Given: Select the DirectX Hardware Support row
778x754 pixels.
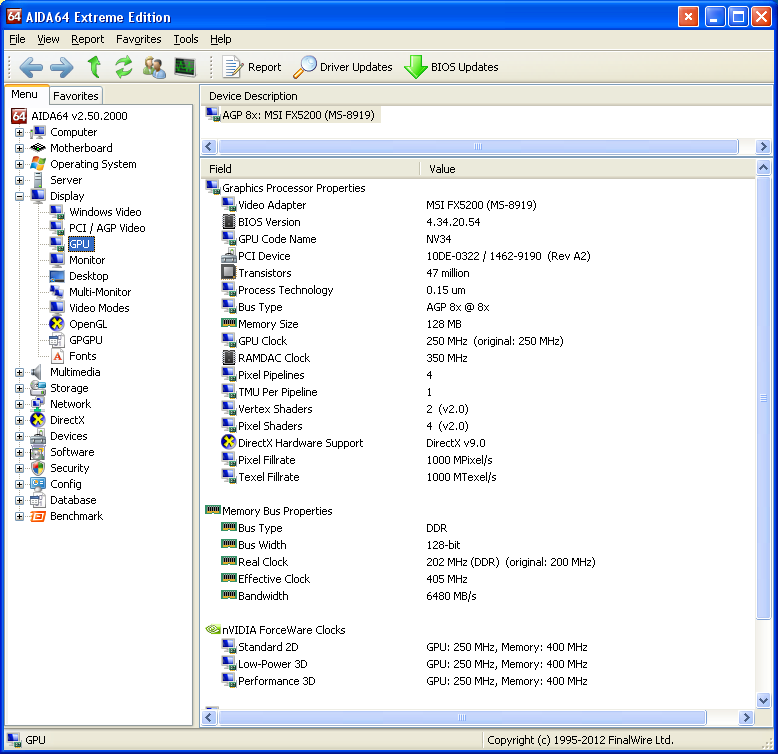Looking at the screenshot, I should (478, 443).
